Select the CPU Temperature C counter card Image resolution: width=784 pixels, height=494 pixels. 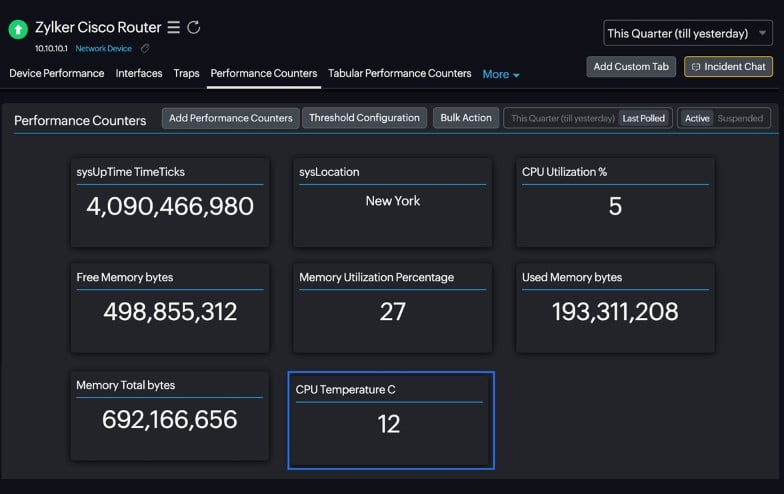tap(391, 420)
